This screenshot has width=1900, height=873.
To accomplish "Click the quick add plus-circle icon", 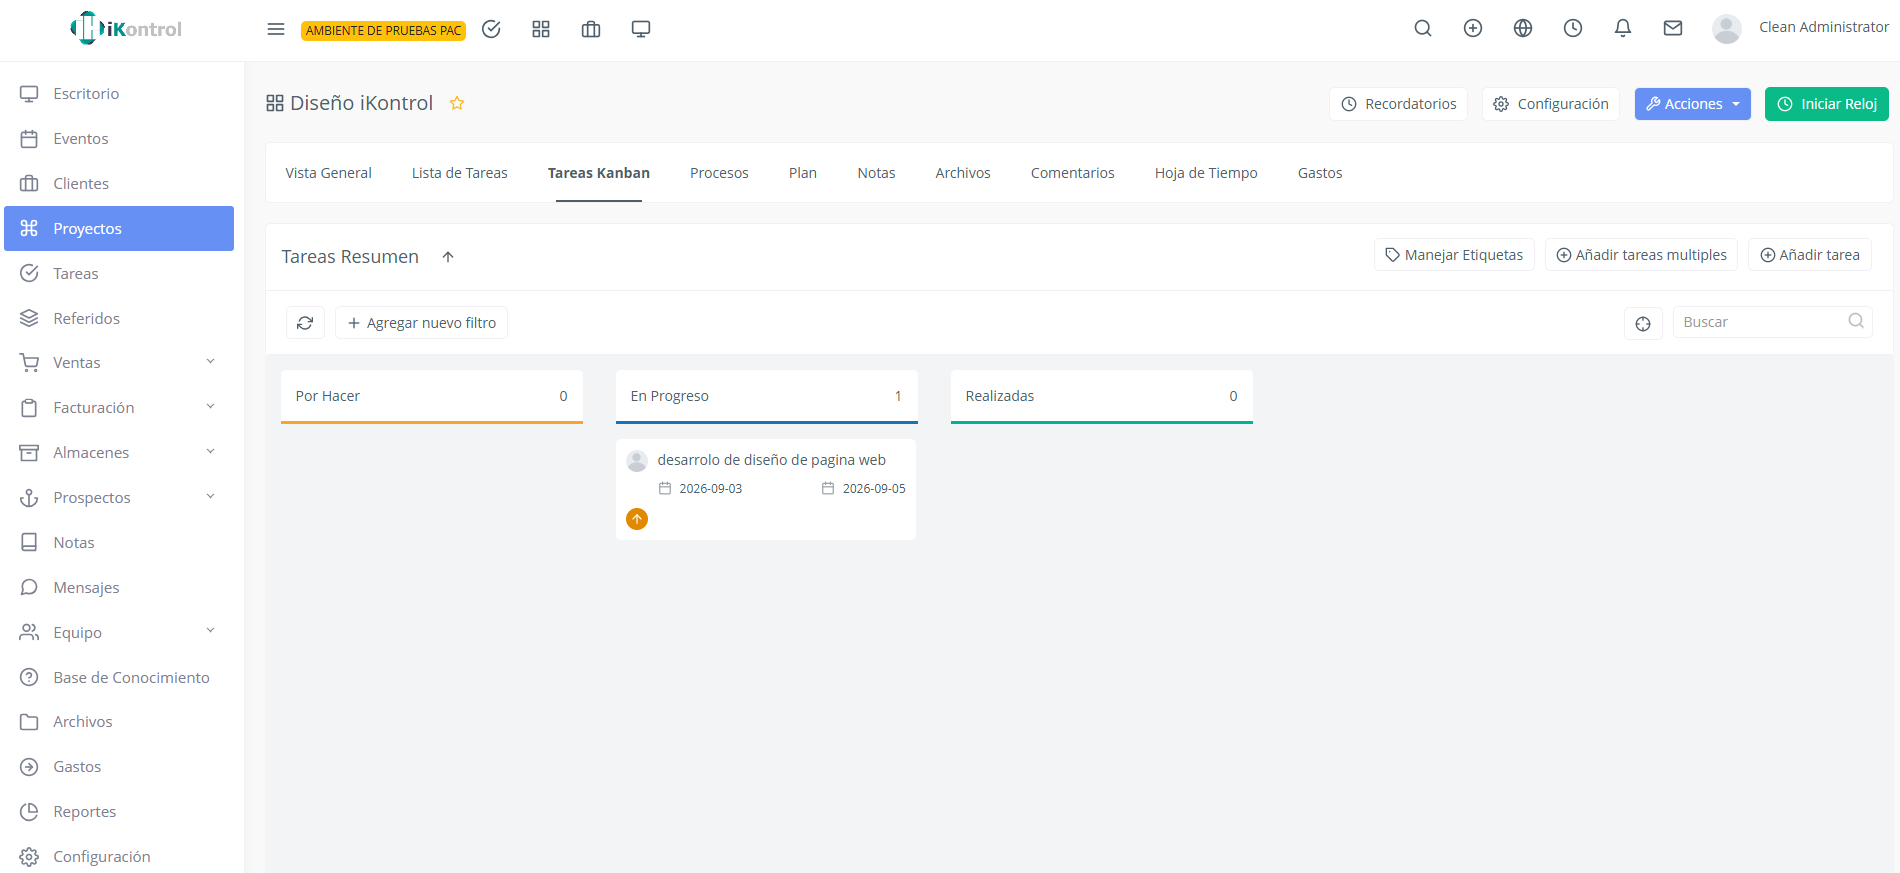I will tap(1473, 28).
